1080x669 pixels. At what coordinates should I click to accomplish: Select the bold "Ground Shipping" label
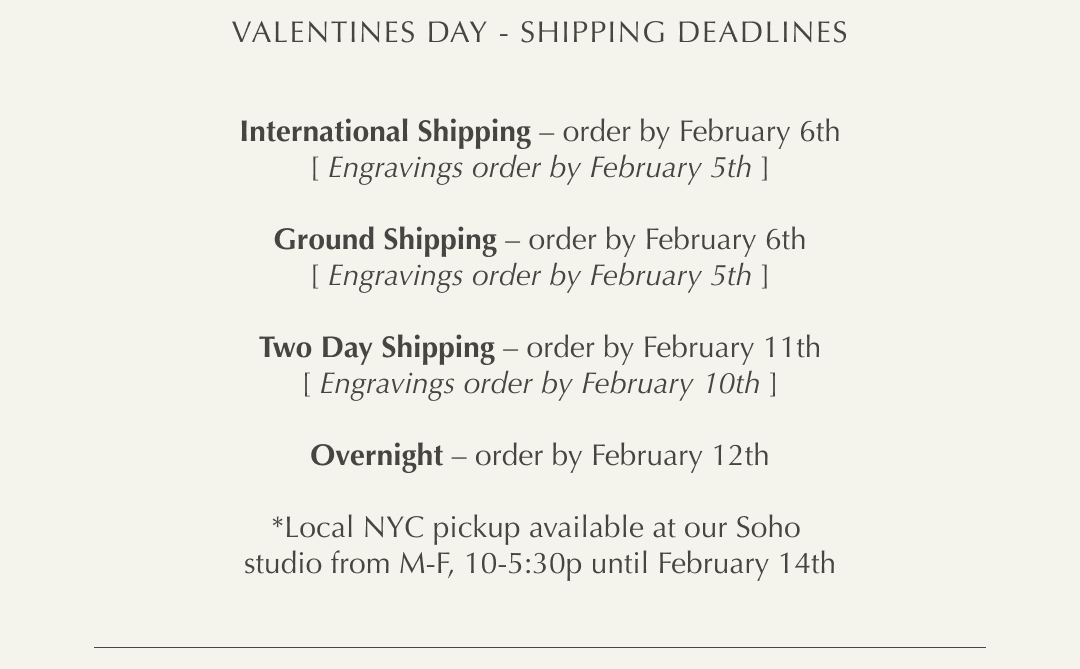click(385, 240)
